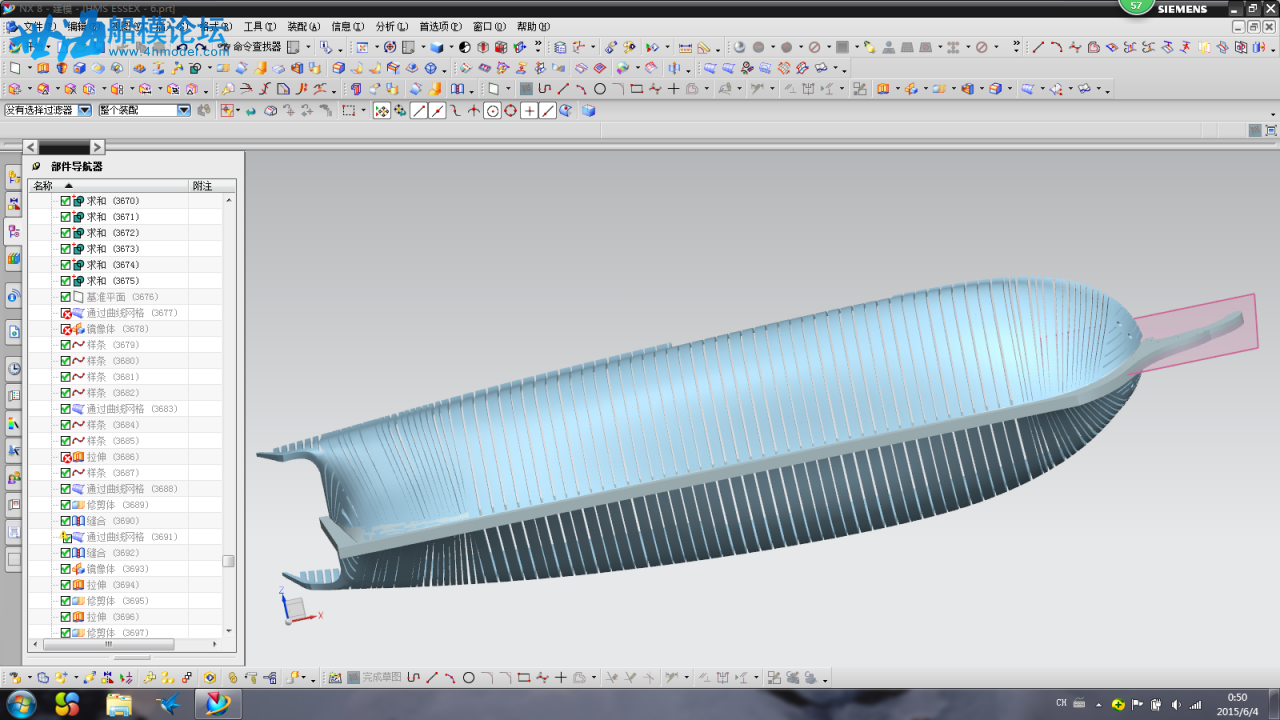Toggle the 通过曲线网格 (3677) checkbox
This screenshot has width=1280, height=720.
65,313
